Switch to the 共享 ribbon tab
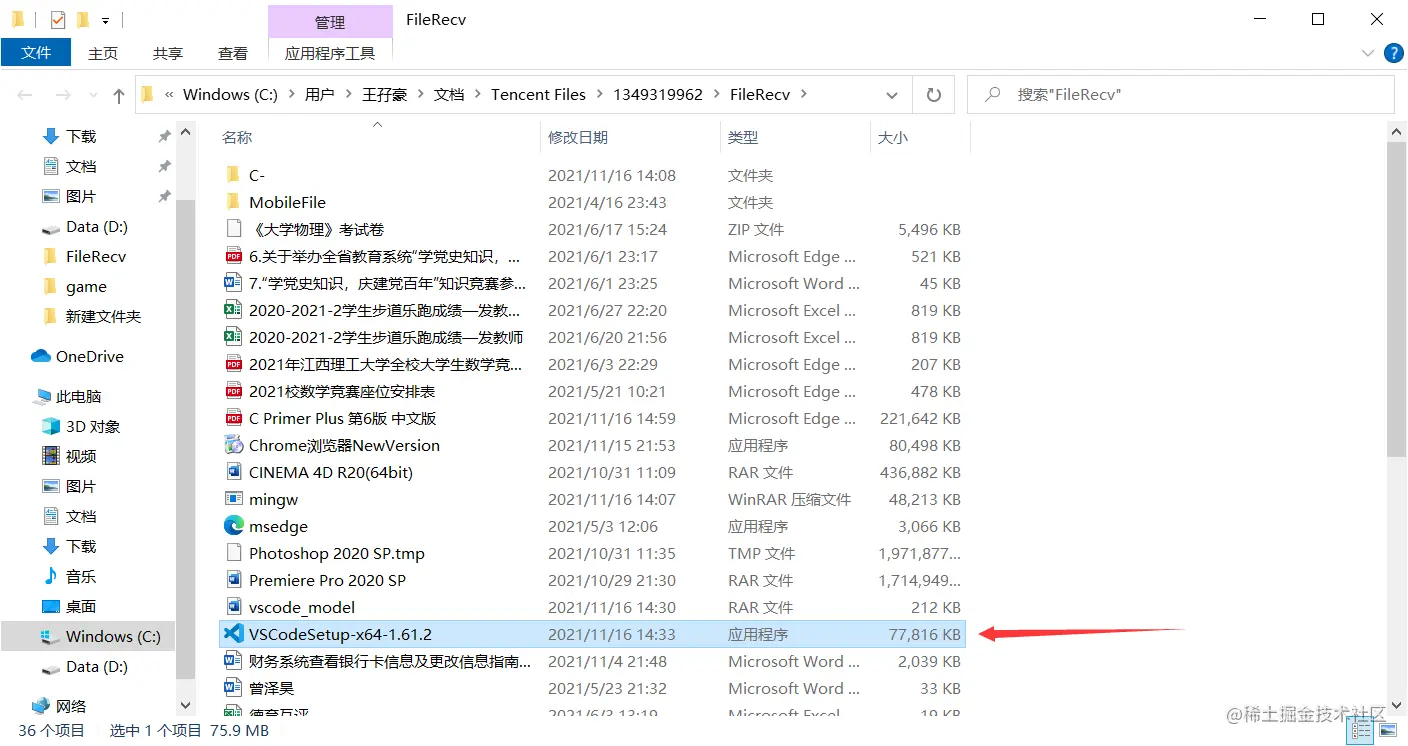The width and height of the screenshot is (1408, 746). 168,54
